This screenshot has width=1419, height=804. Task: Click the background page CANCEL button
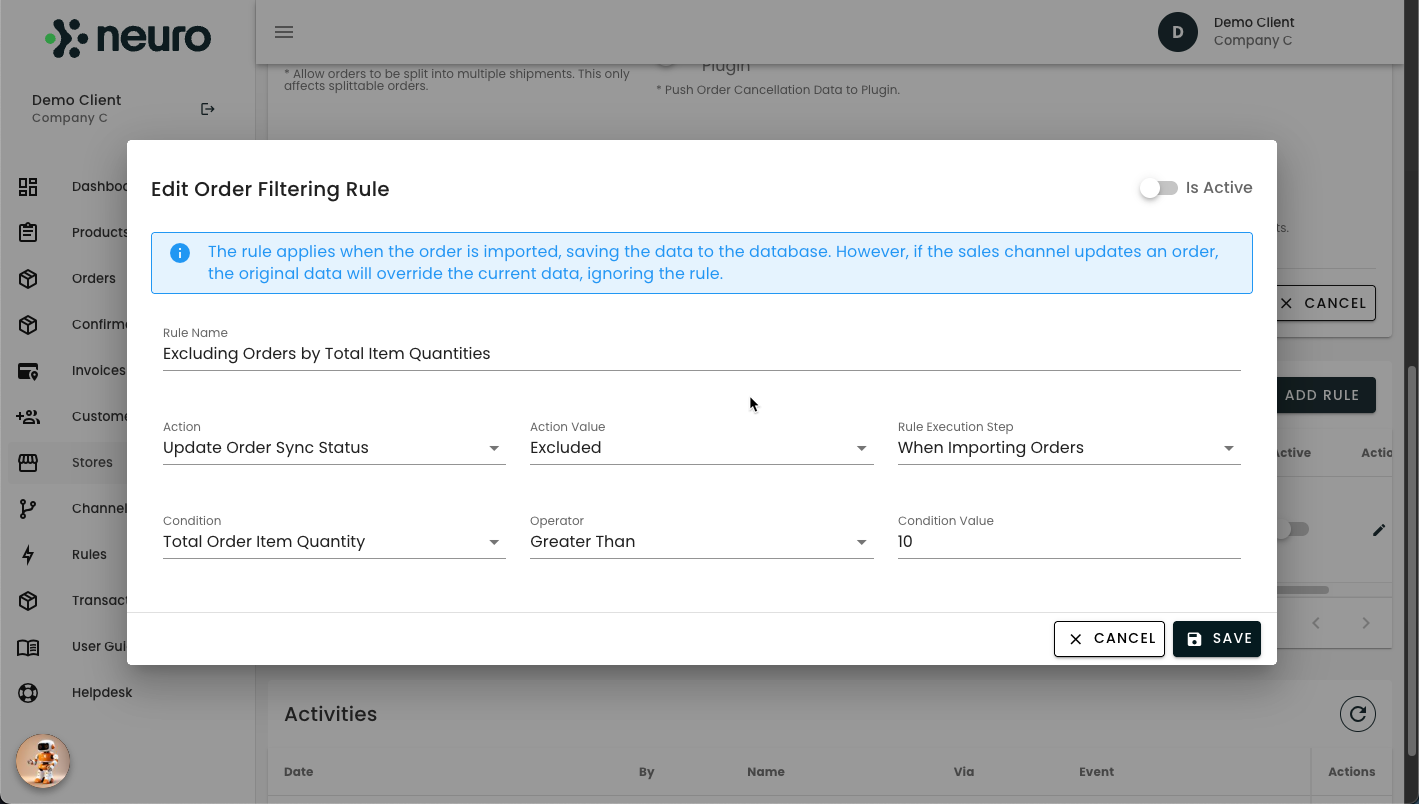click(x=1326, y=303)
